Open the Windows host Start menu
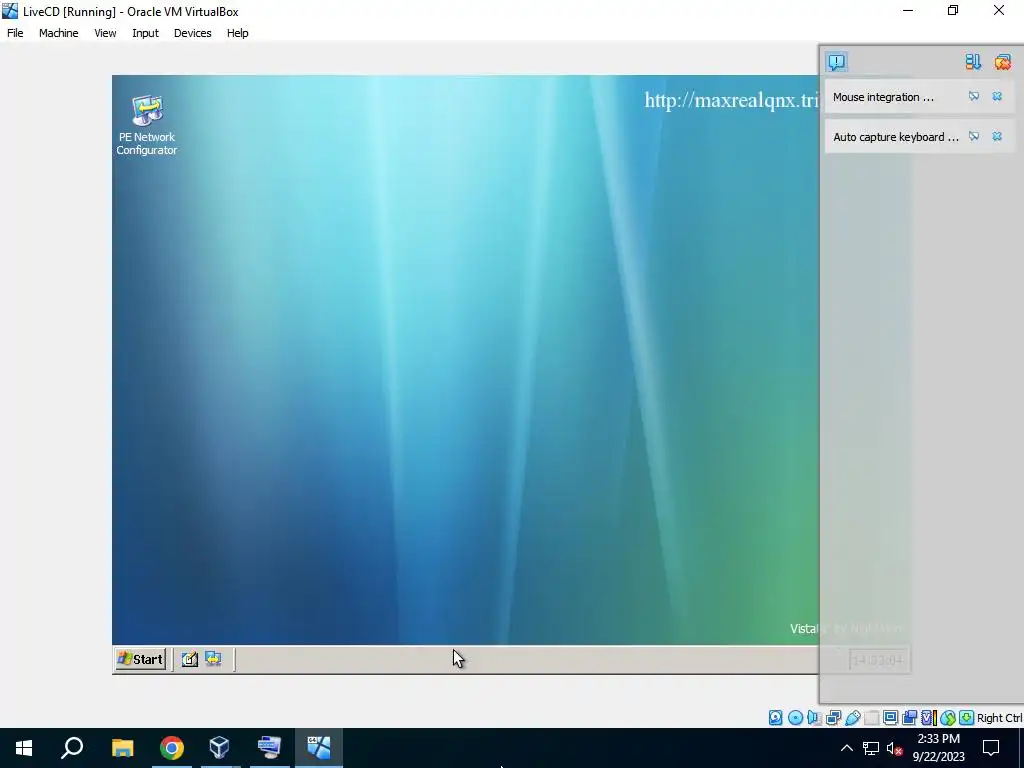The height and width of the screenshot is (768, 1024). pyautogui.click(x=24, y=748)
